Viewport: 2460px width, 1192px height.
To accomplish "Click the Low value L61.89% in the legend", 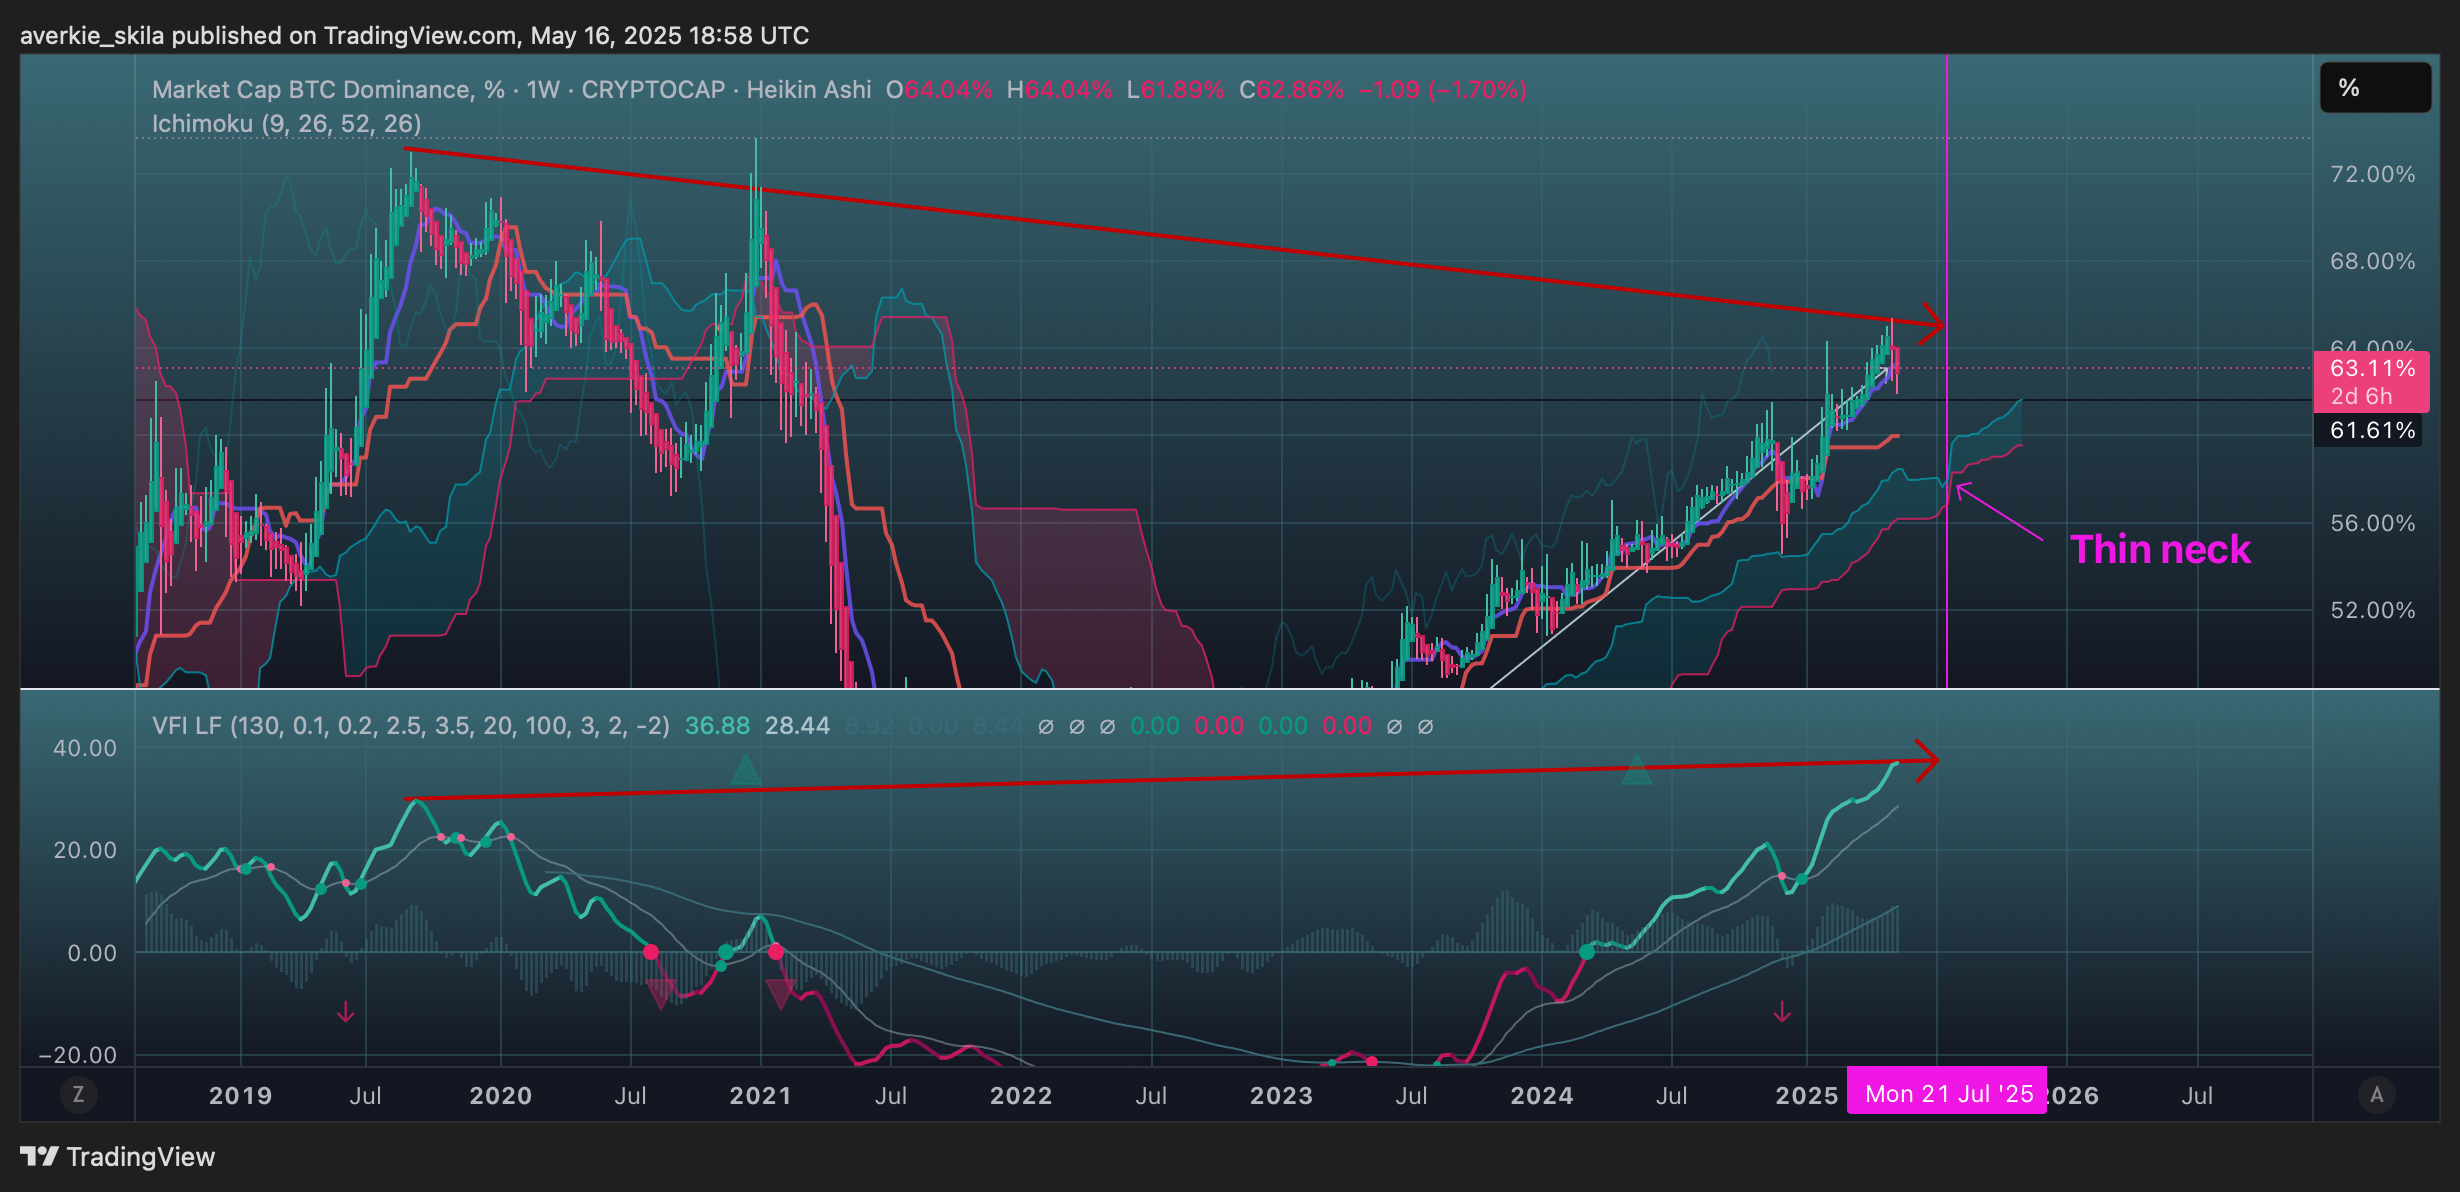I will pos(1175,90).
